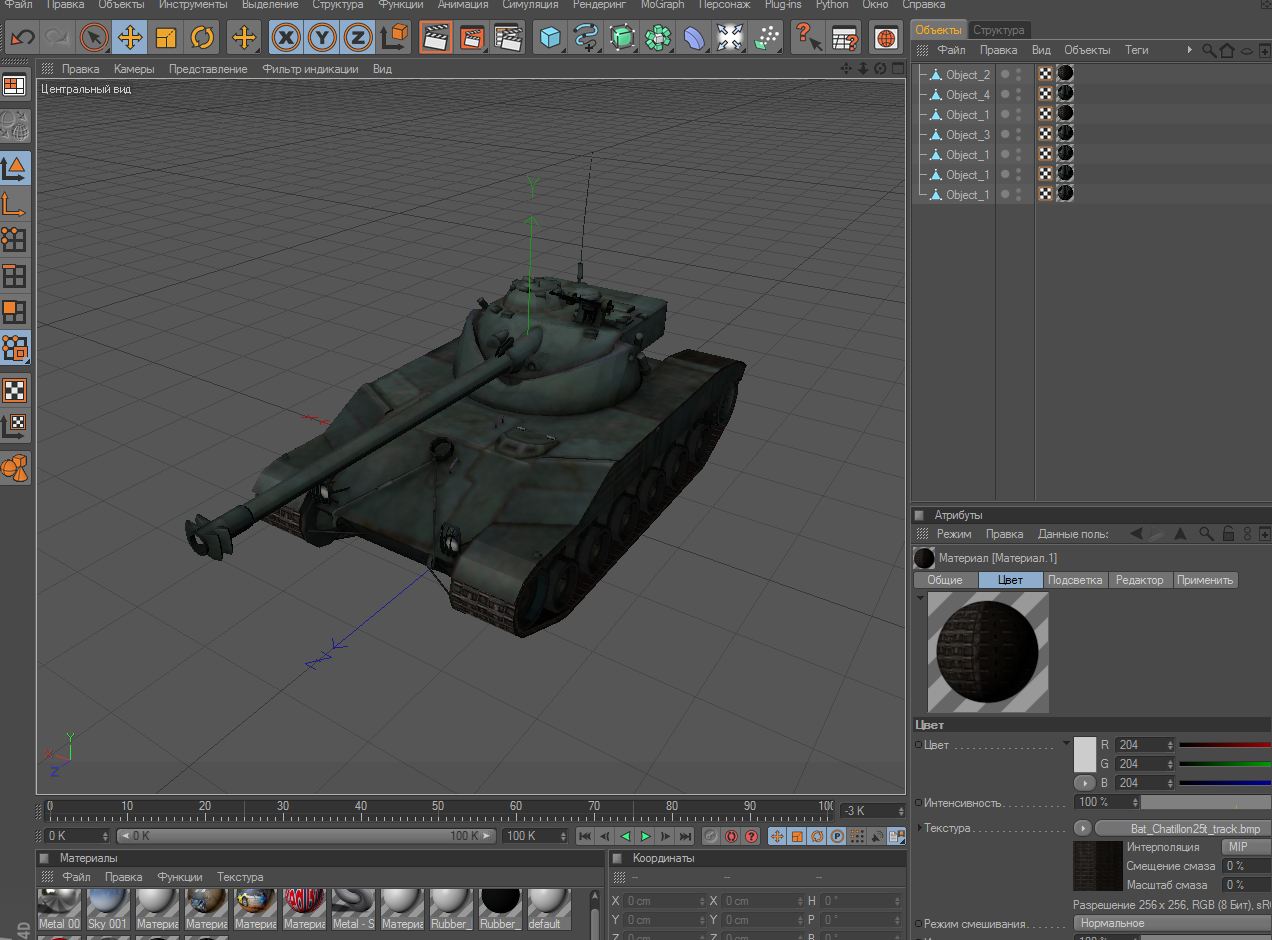
Task: Add a Cube primitive object
Action: [x=549, y=38]
